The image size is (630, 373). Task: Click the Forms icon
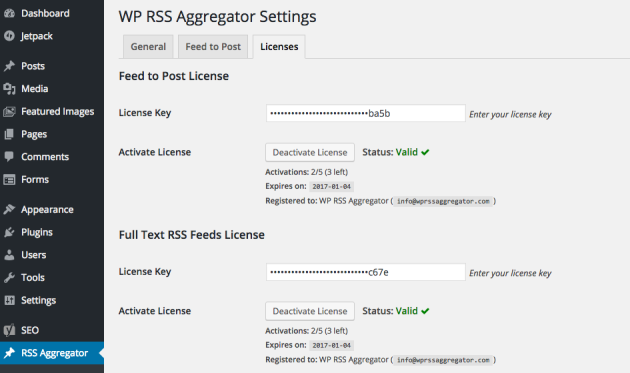pyautogui.click(x=9, y=179)
